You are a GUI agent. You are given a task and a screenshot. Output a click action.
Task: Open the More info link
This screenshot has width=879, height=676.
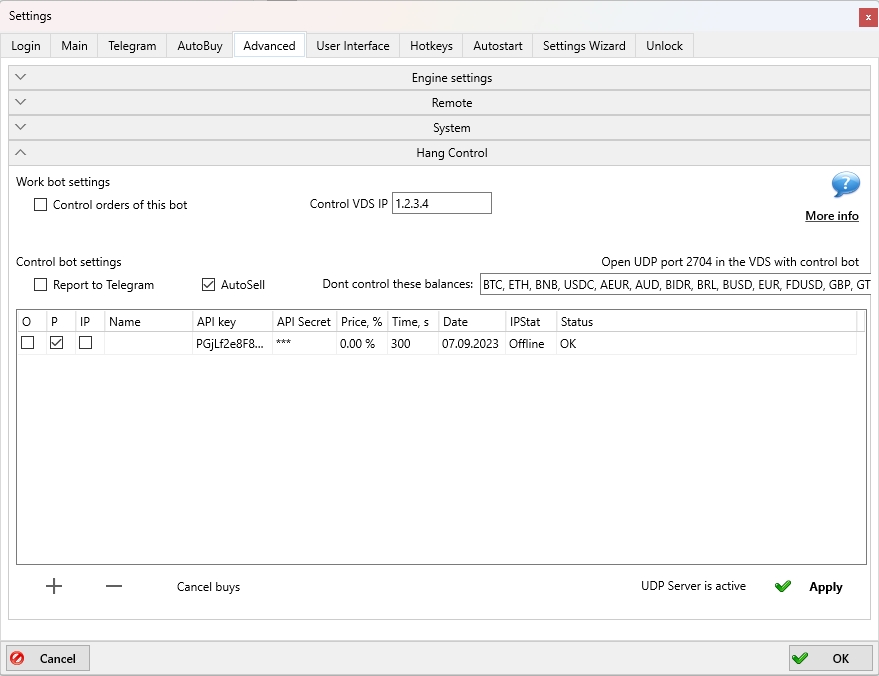[831, 216]
